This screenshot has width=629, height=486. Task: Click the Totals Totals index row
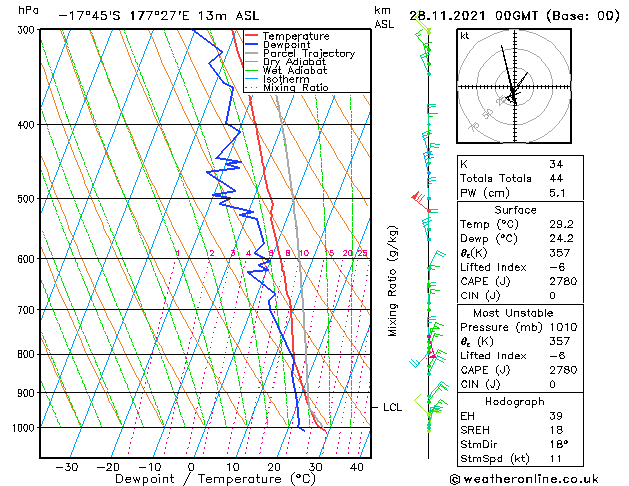pos(520,178)
